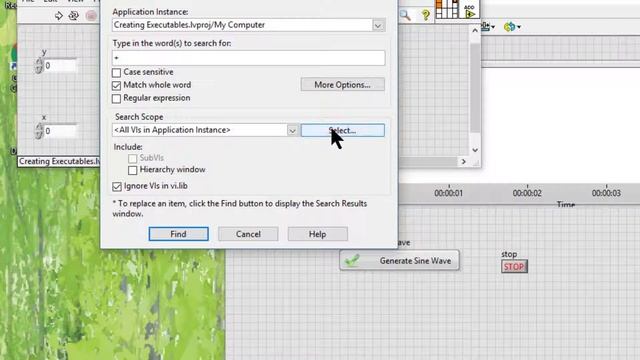
Task: Click the Find button
Action: click(178, 234)
